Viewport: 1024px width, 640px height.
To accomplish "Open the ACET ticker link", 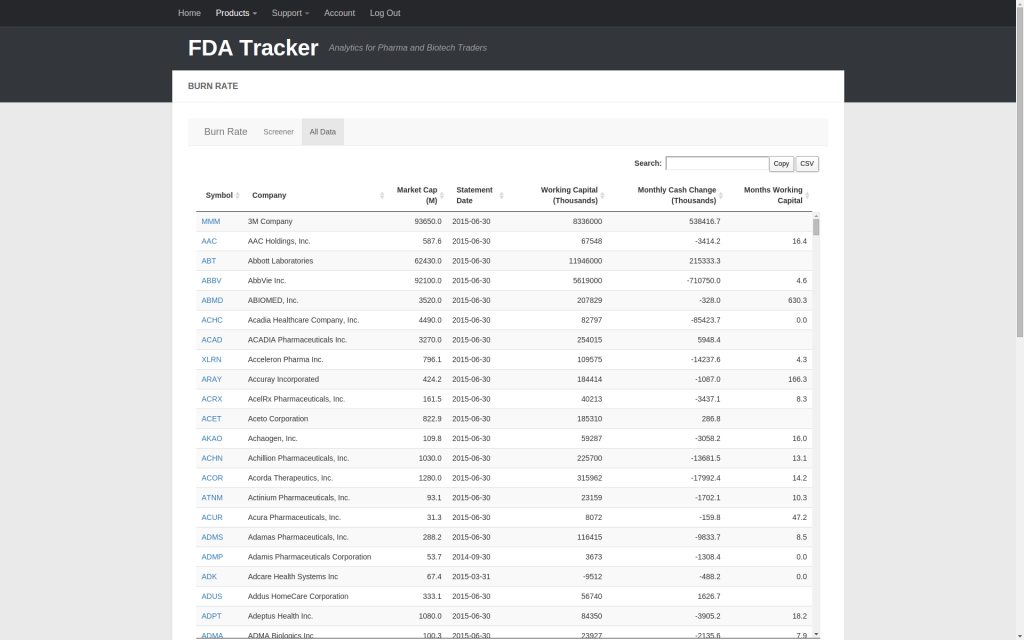I will (212, 419).
